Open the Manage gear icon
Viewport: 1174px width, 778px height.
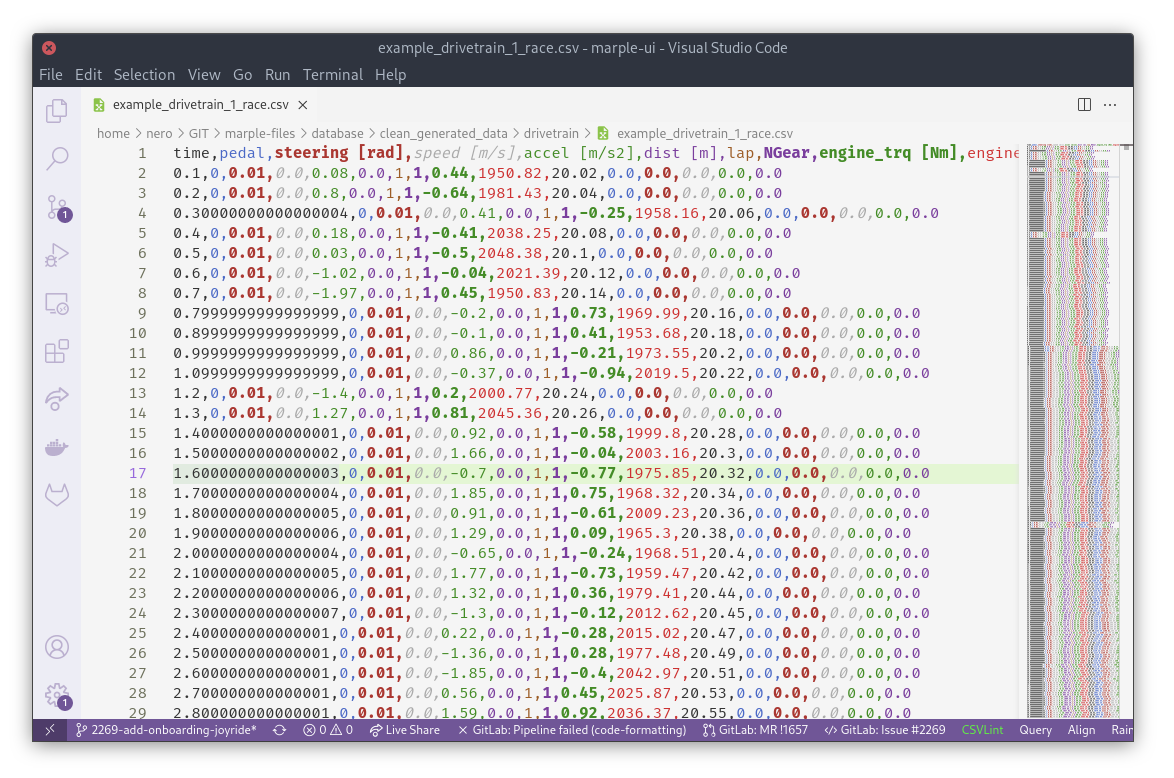[x=57, y=695]
